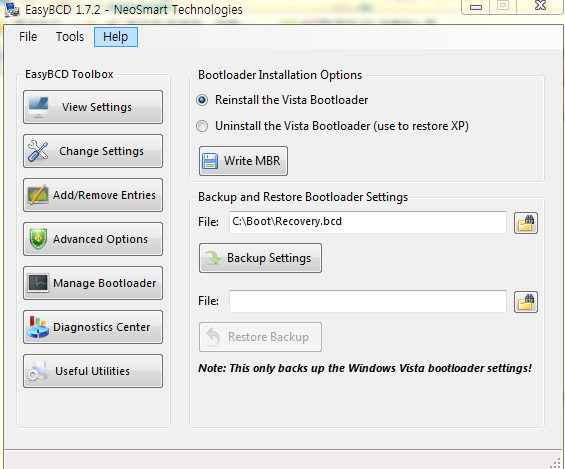This screenshot has width=565, height=469.
Task: Open the Tools menu
Action: [70, 37]
